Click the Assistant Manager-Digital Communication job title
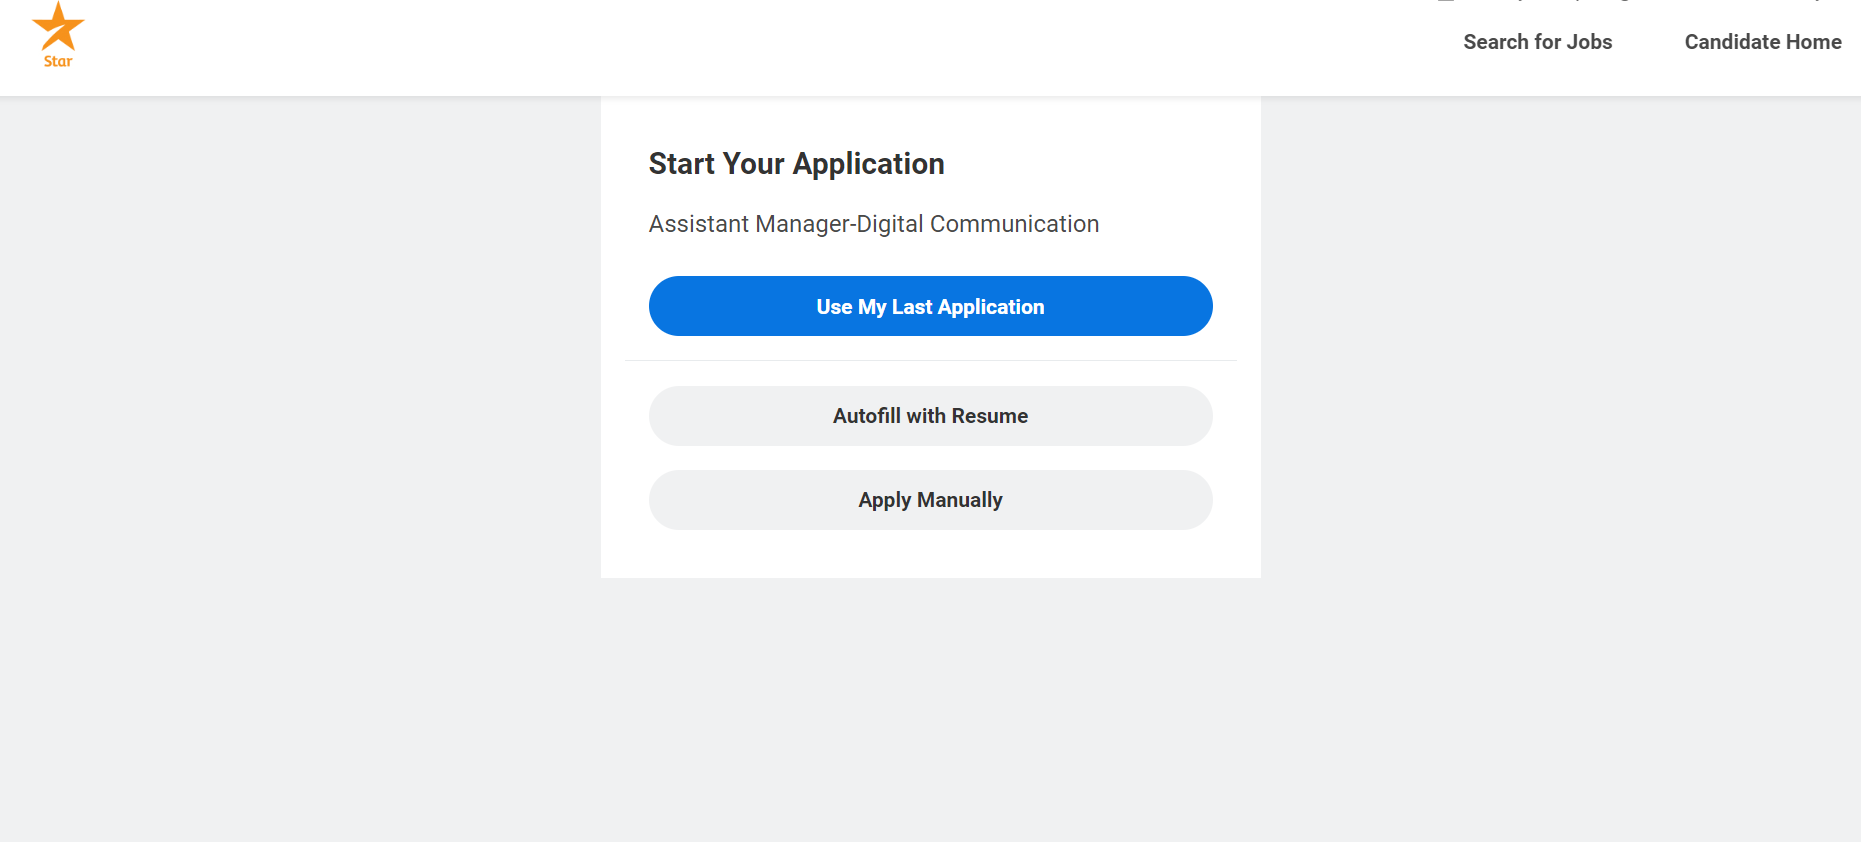 coord(874,224)
